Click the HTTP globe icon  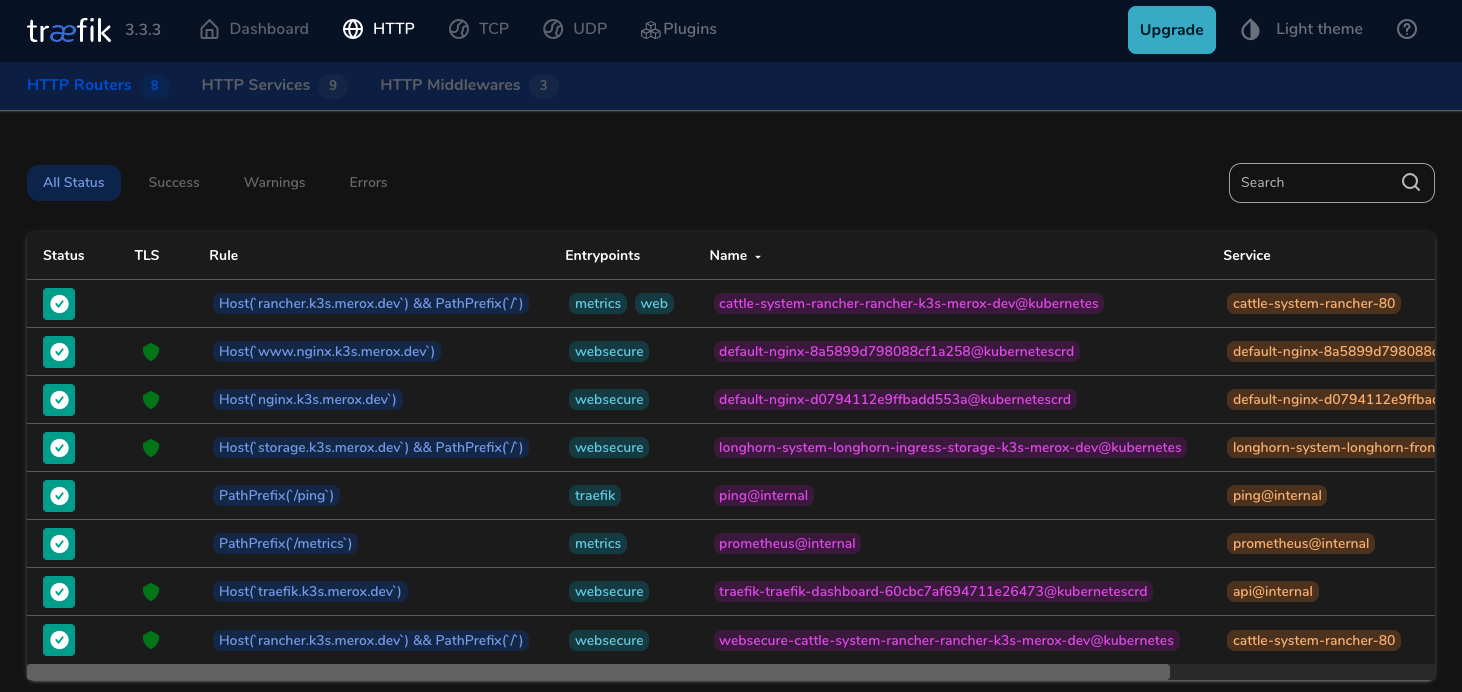tap(353, 29)
